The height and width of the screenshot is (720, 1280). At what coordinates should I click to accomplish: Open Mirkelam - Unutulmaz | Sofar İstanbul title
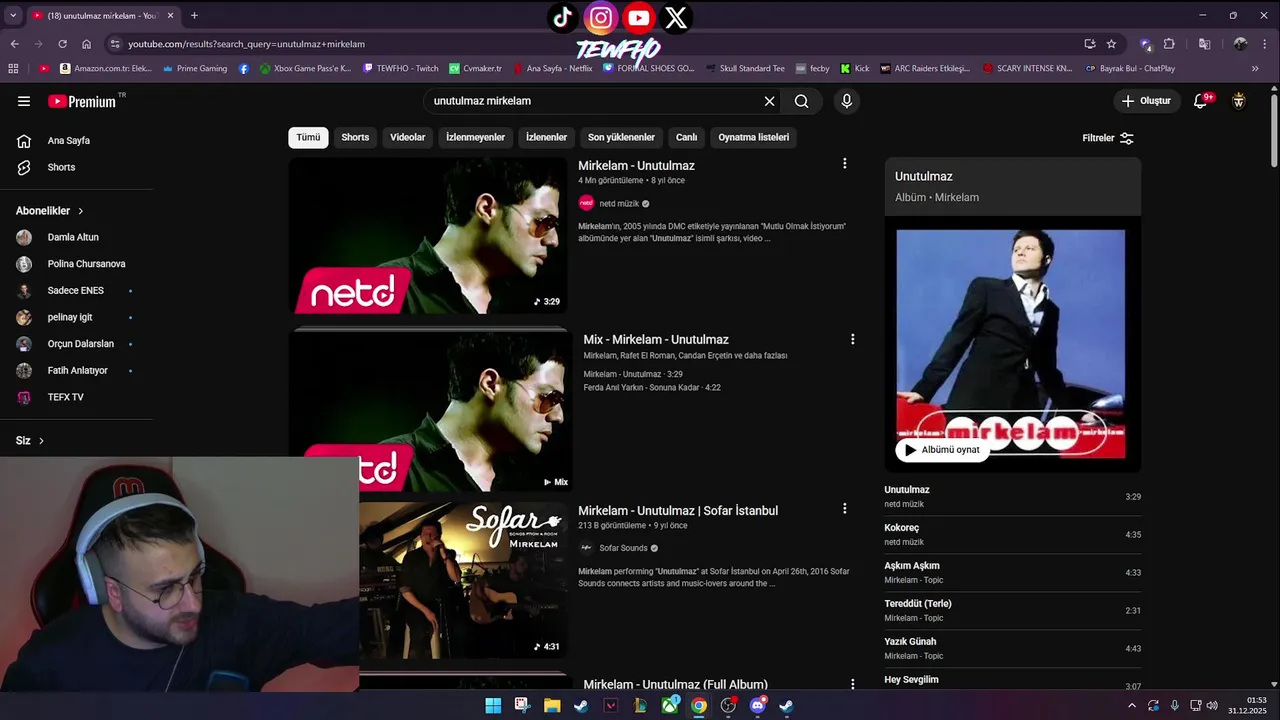click(678, 510)
